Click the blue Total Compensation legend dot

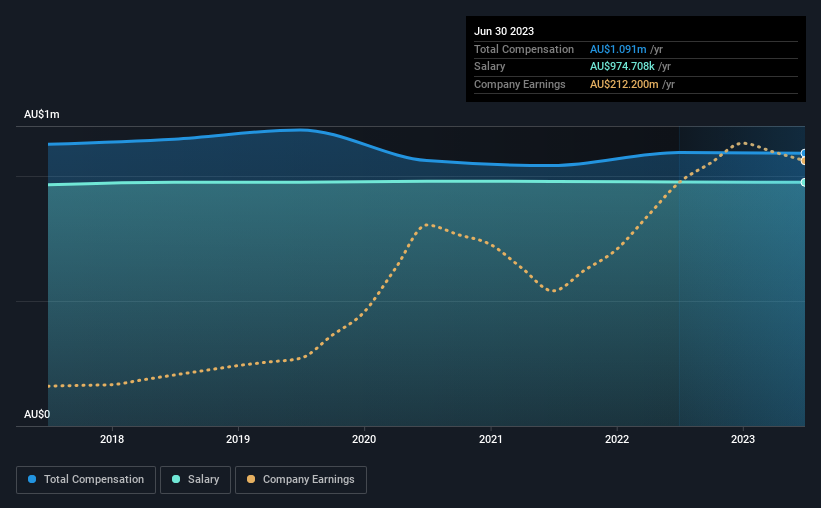(32, 479)
